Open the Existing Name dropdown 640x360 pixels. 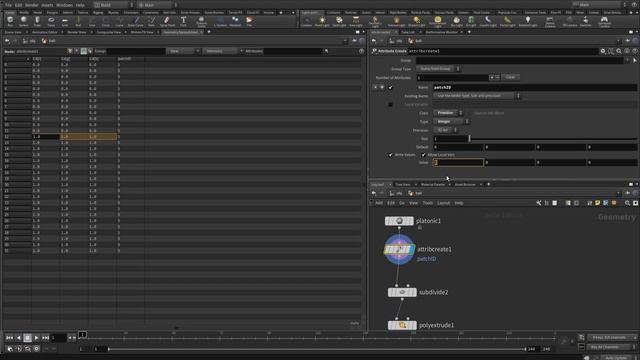[477, 96]
